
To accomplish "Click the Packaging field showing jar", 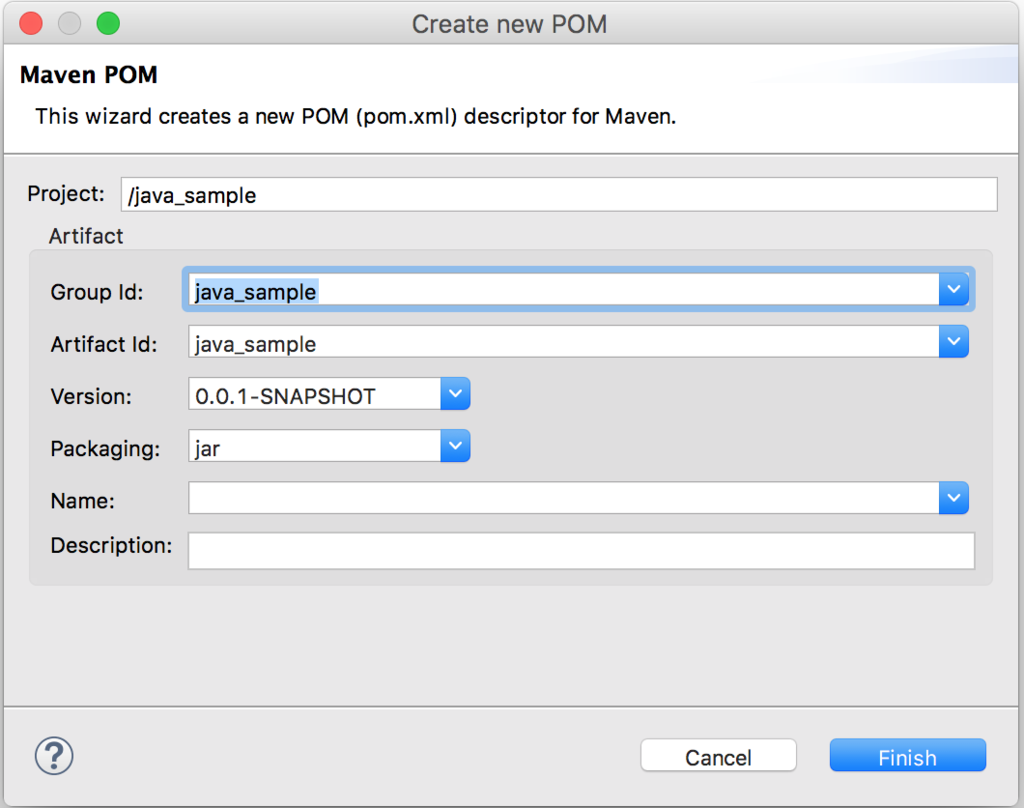I will (x=314, y=445).
